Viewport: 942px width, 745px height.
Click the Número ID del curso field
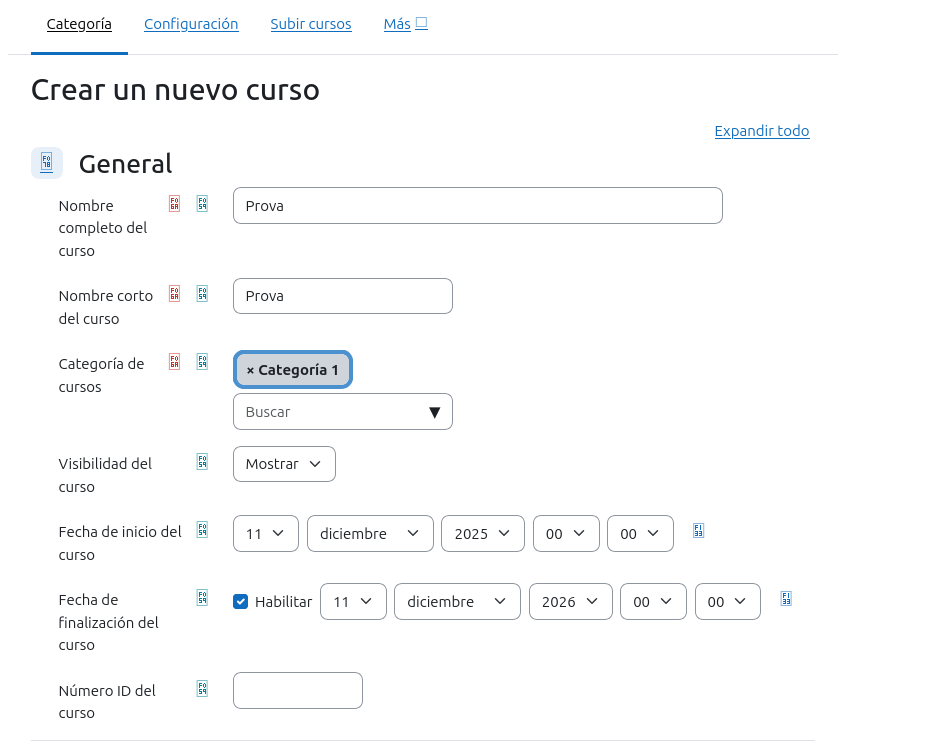point(298,691)
